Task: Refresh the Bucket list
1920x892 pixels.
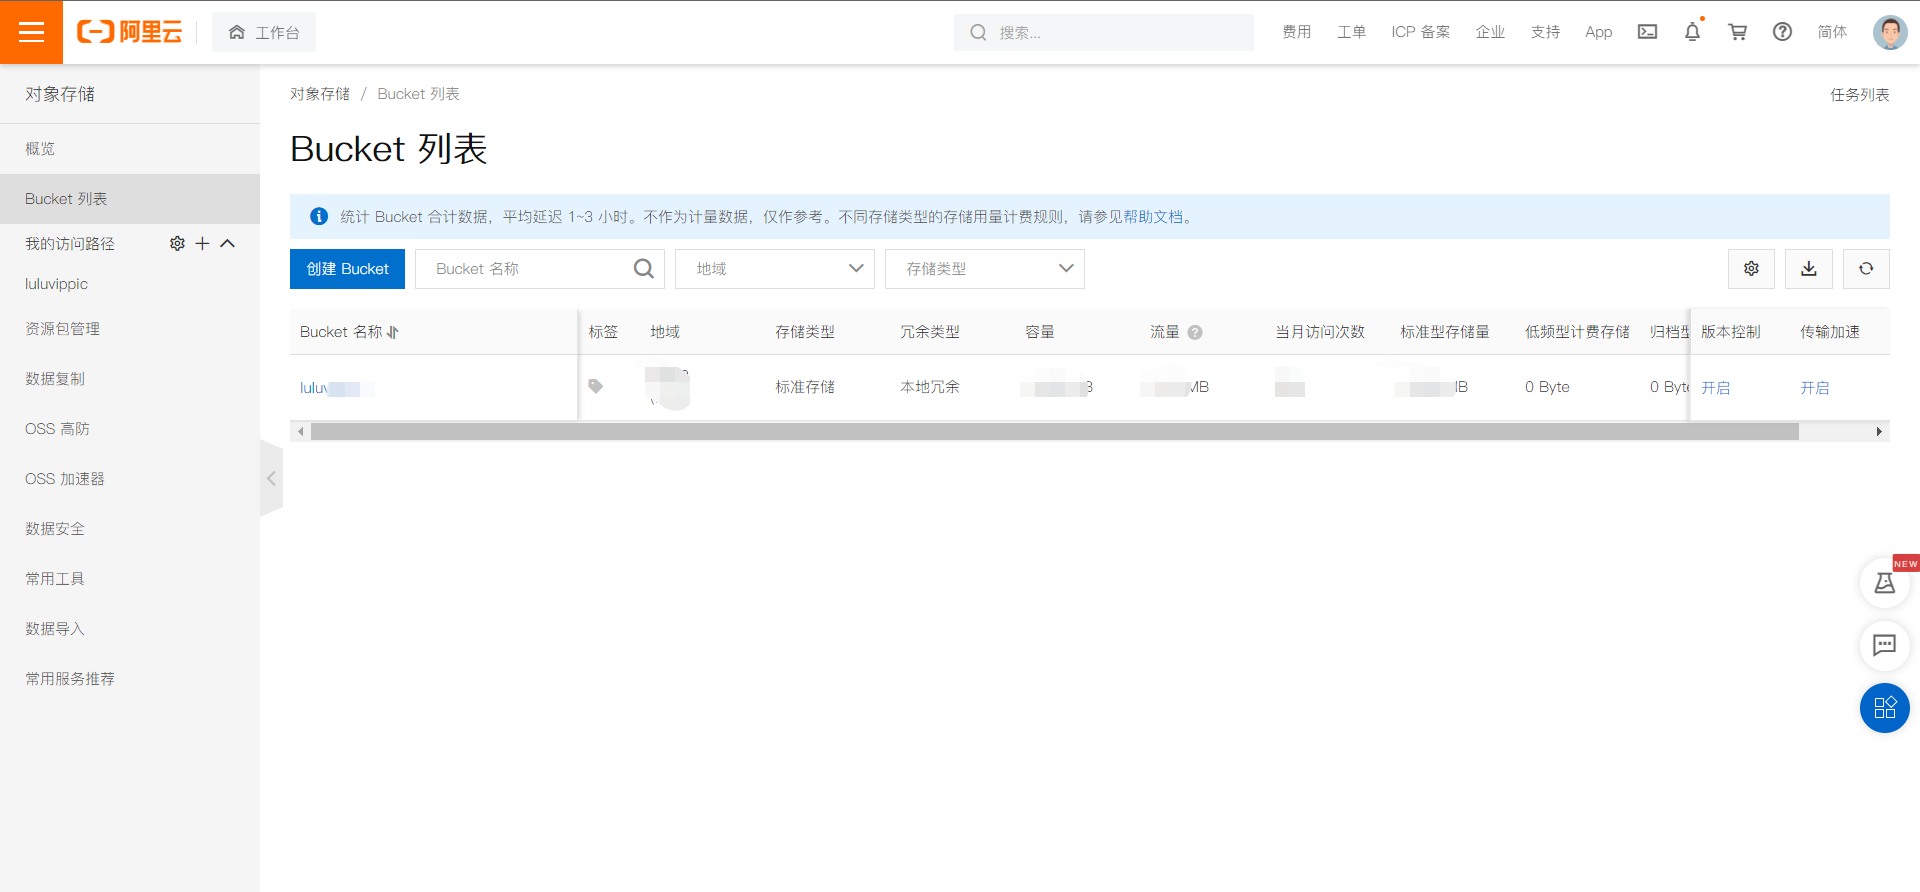Action: pos(1866,269)
